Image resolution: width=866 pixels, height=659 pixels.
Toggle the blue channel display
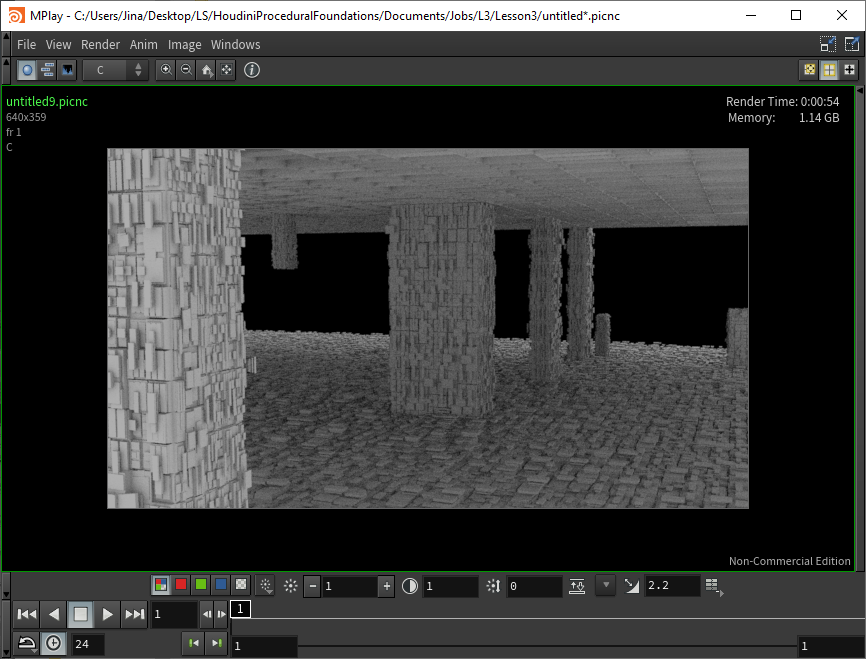click(x=221, y=585)
